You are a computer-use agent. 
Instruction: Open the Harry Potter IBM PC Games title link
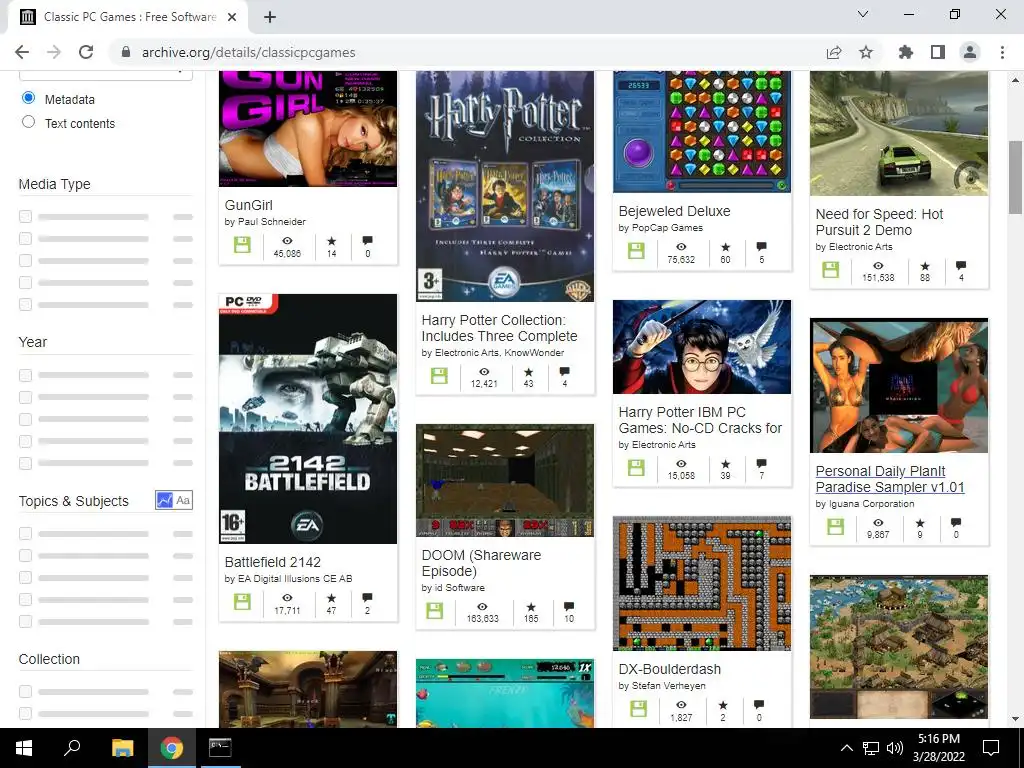coord(699,421)
